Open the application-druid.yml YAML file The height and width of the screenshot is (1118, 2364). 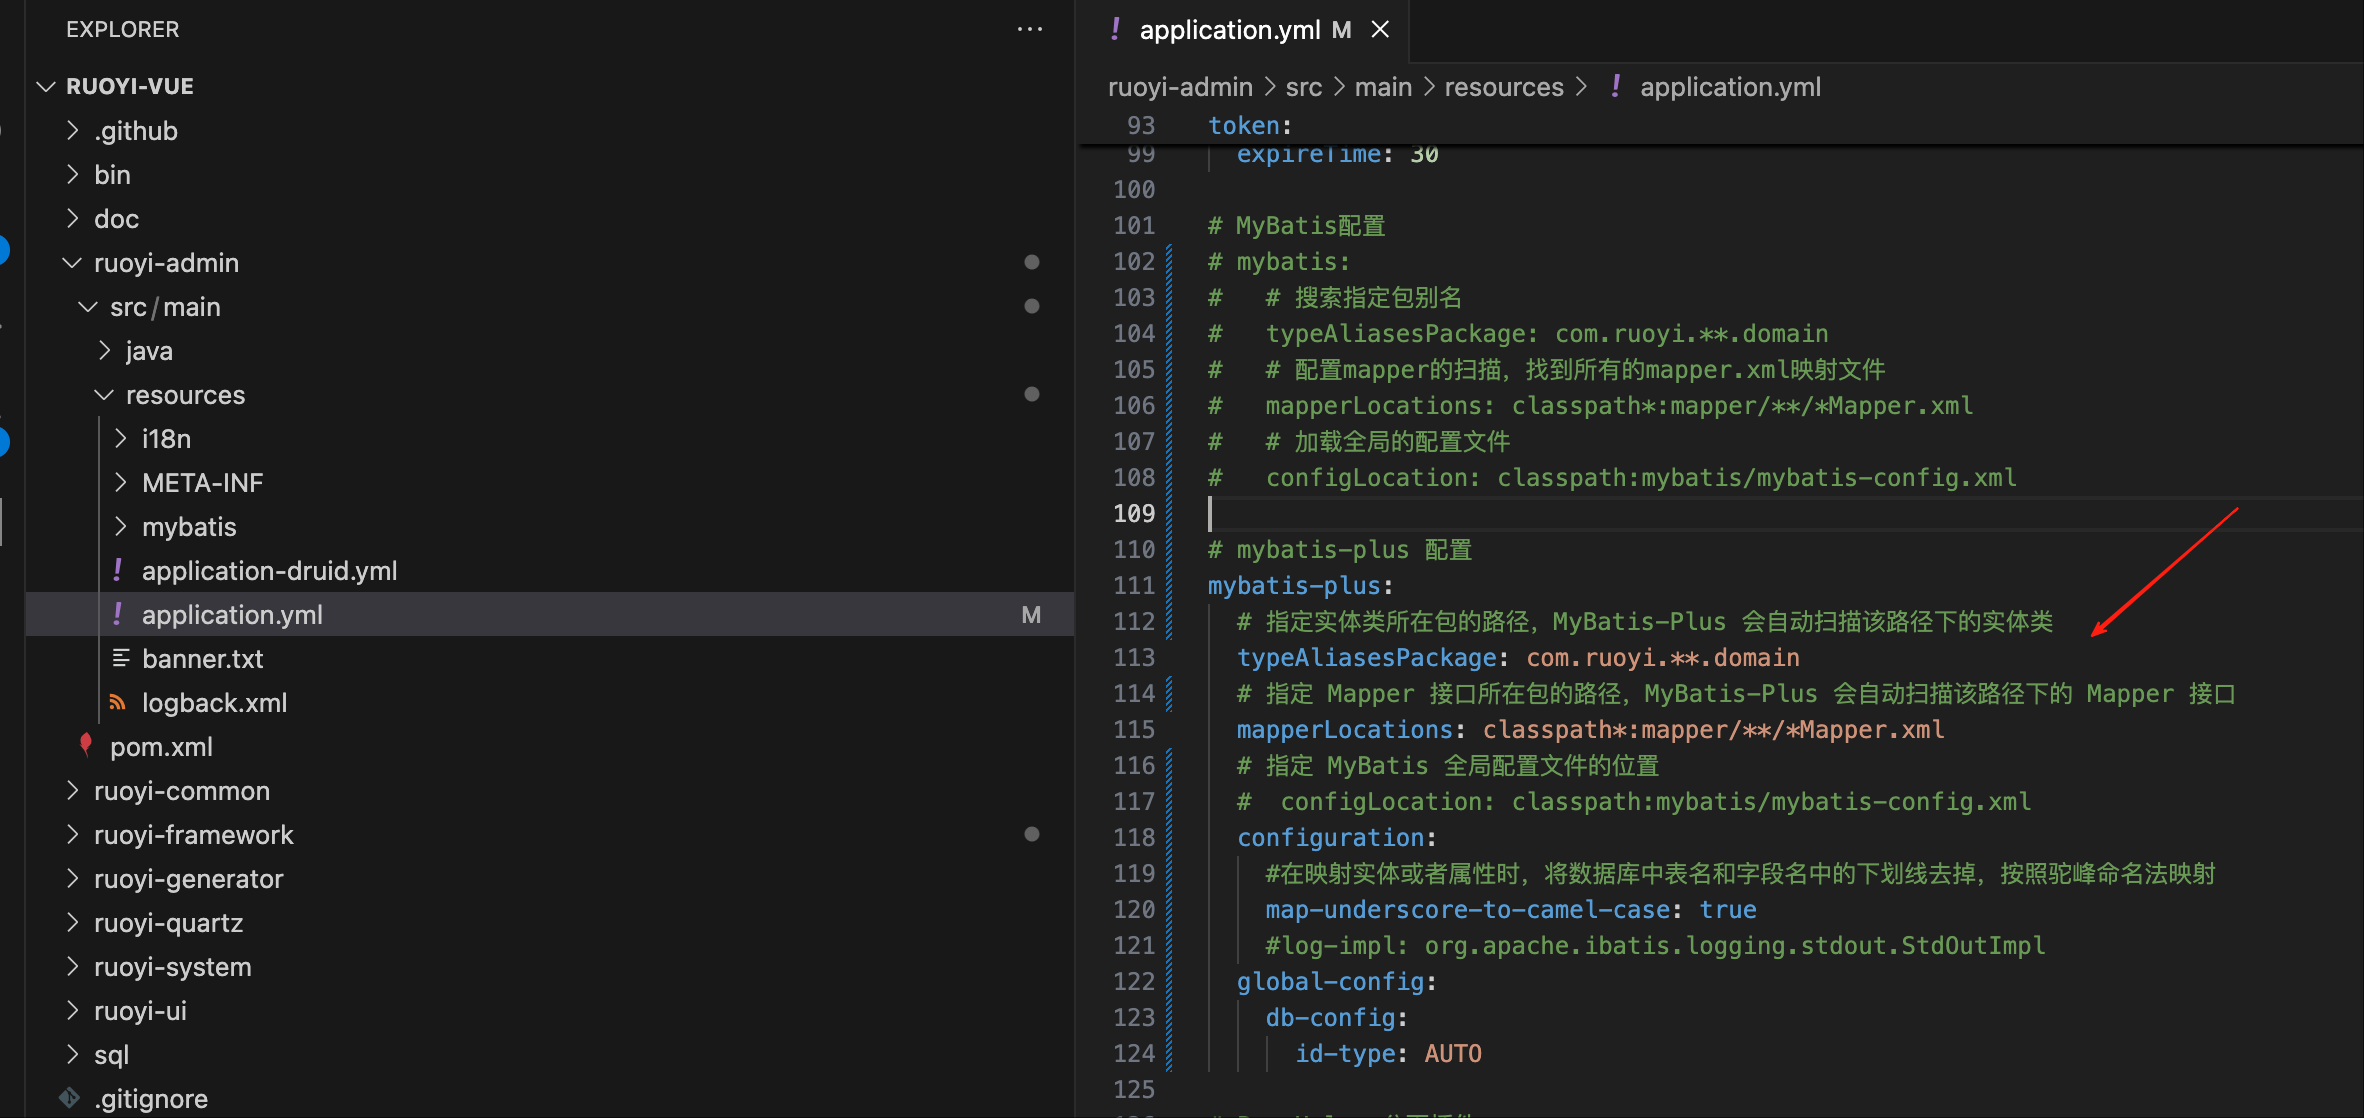[269, 571]
